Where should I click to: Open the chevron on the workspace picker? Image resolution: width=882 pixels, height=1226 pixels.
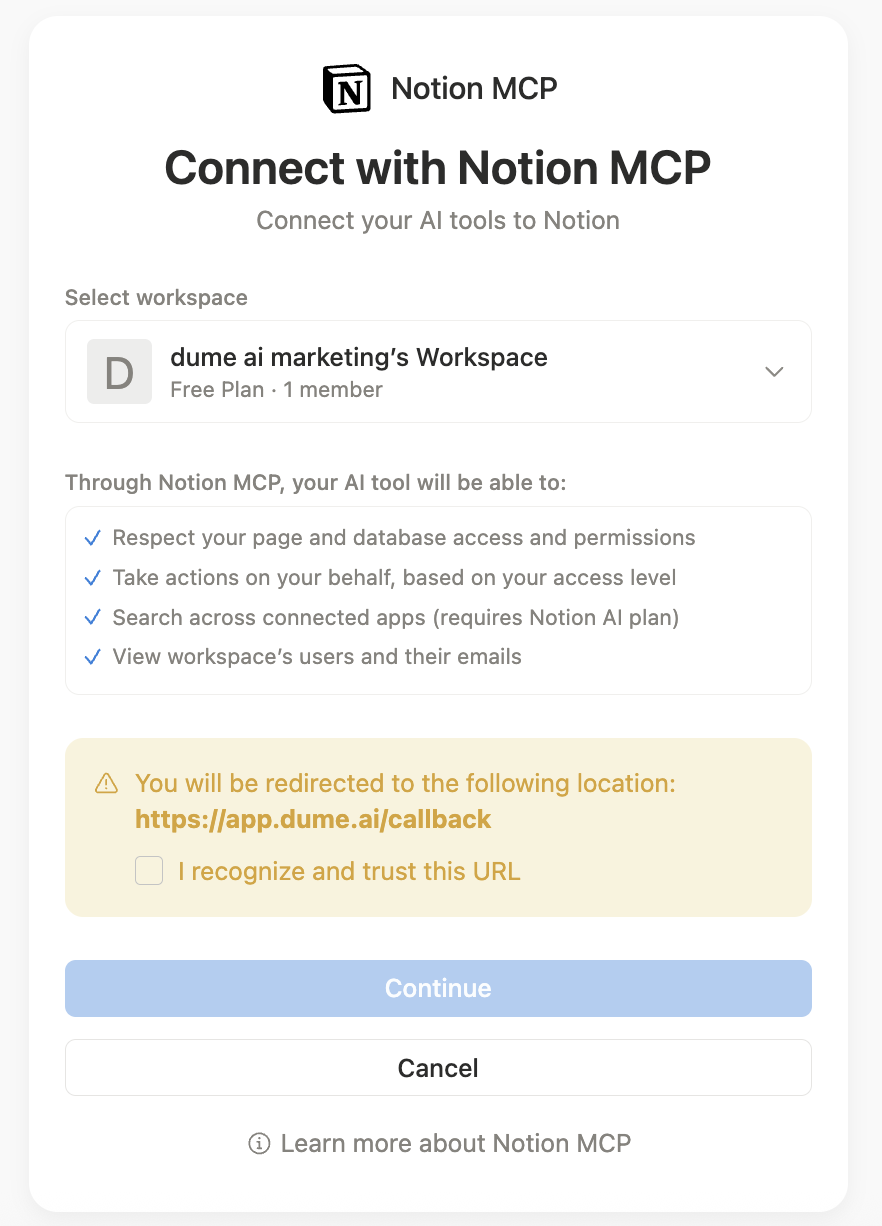tap(774, 371)
